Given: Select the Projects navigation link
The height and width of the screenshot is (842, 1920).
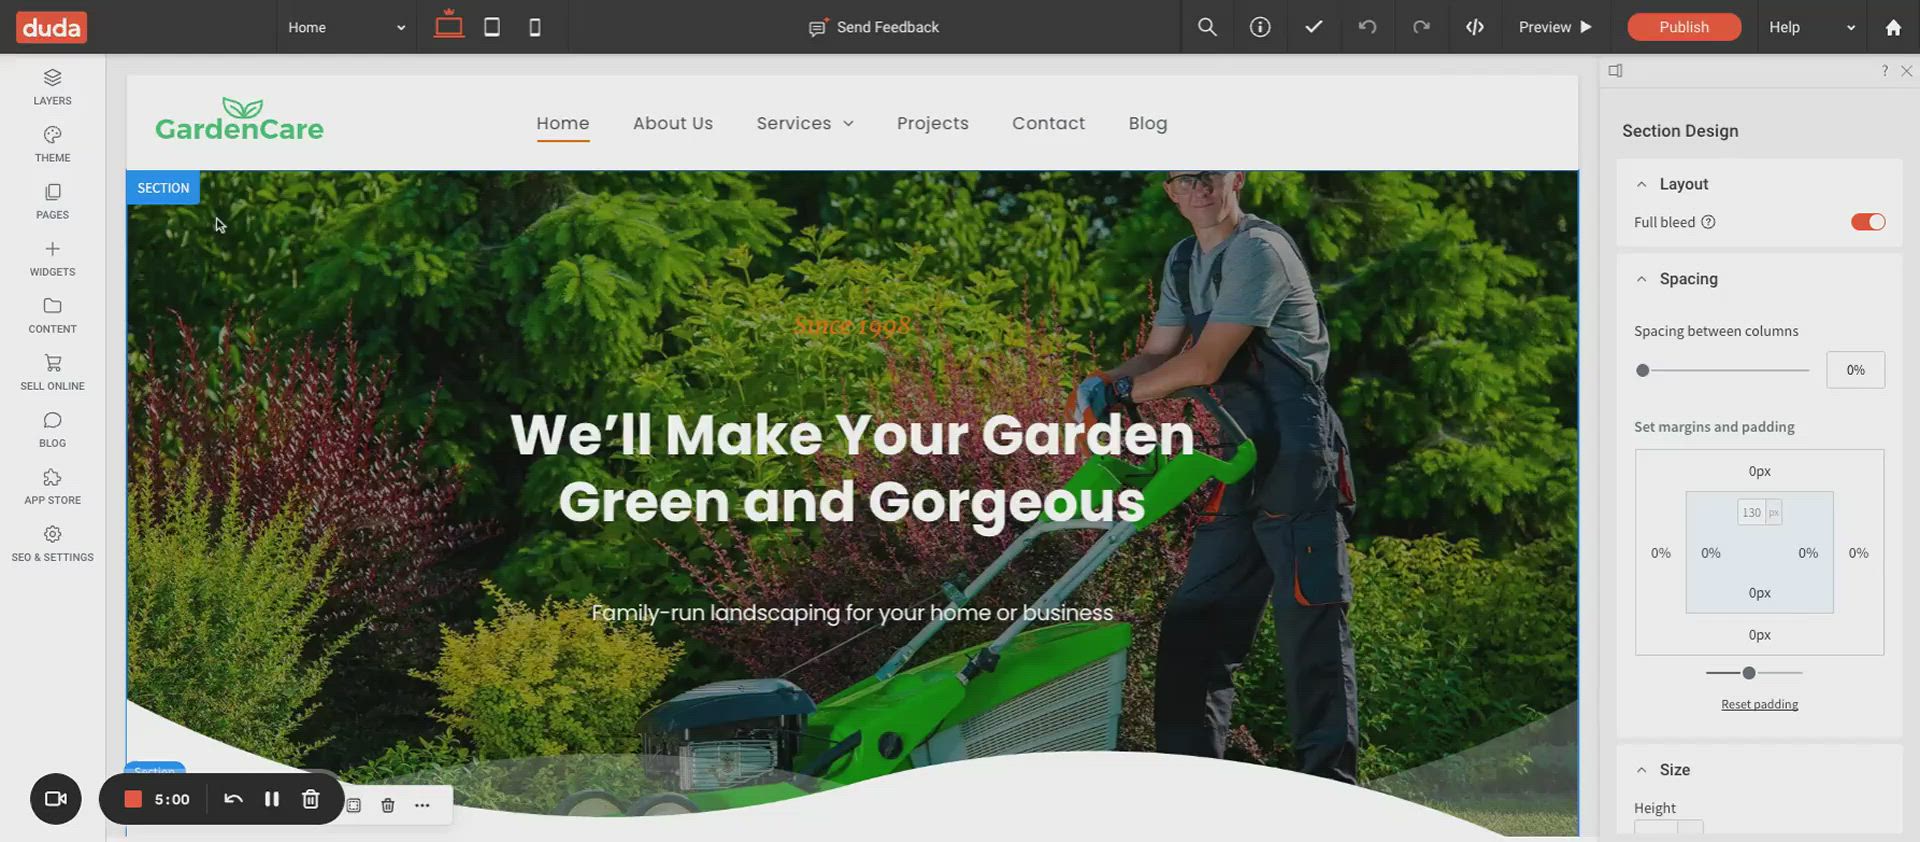Looking at the screenshot, I should click(933, 123).
